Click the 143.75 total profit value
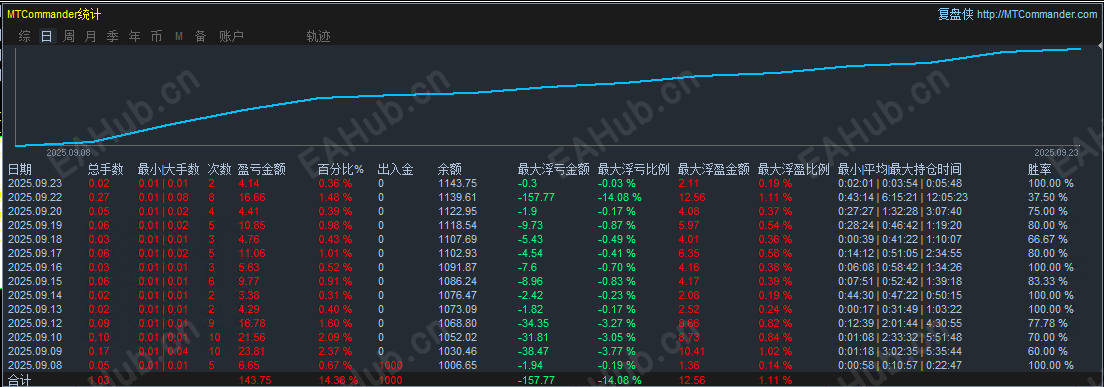Viewport: 1104px width, 387px height. click(x=255, y=380)
